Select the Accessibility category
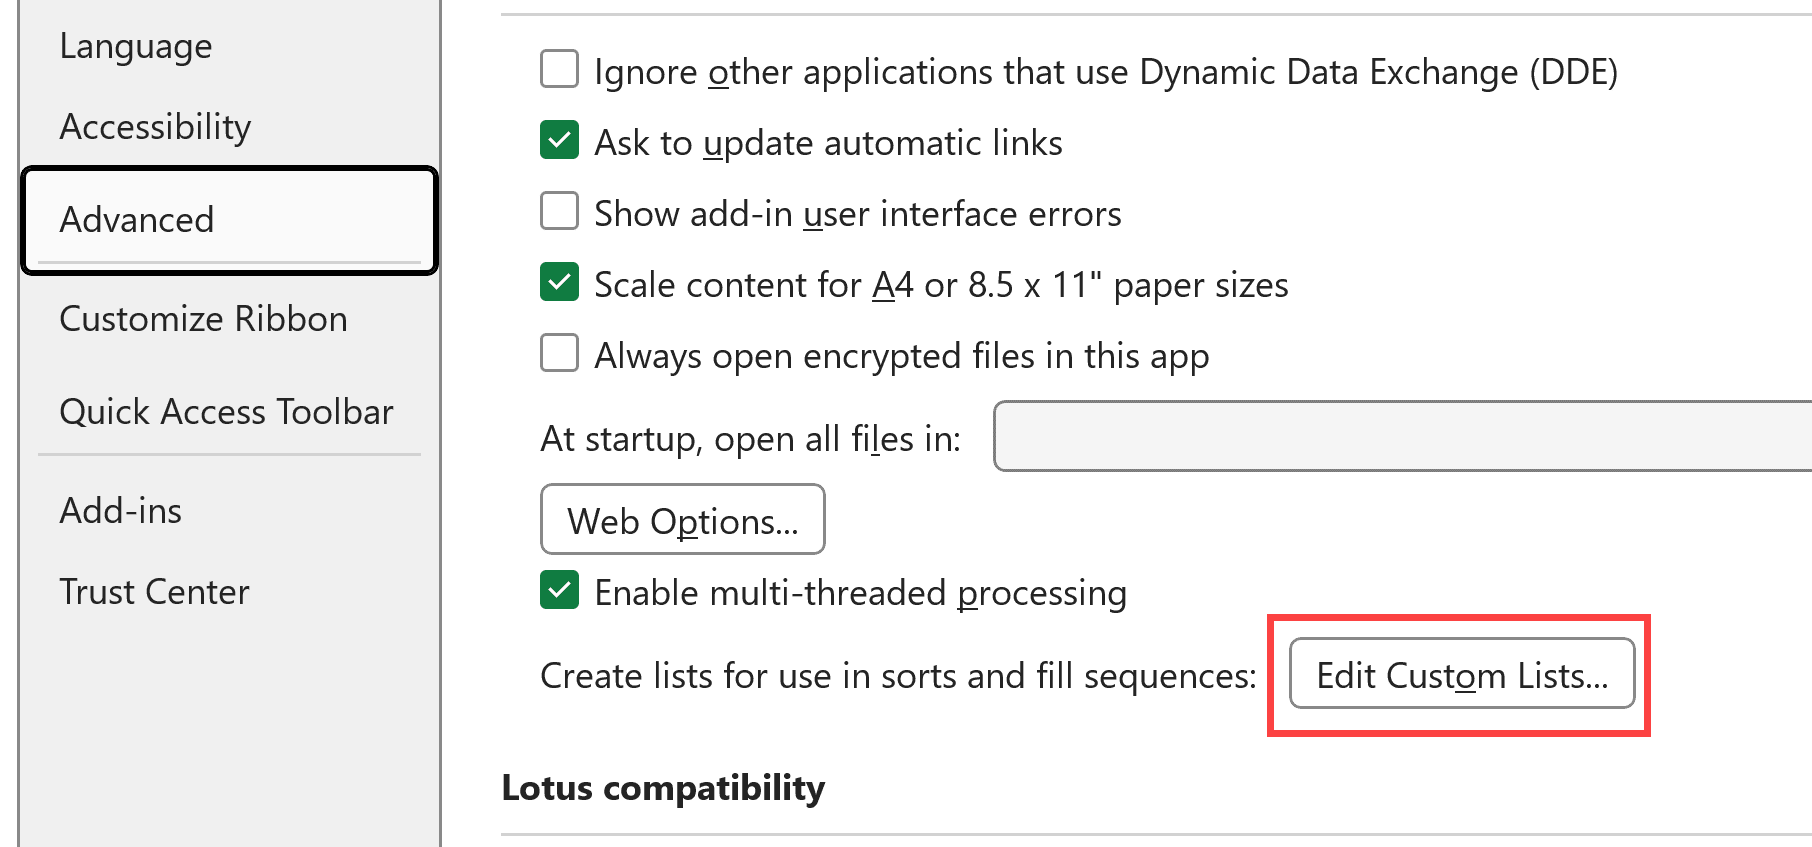Image resolution: width=1812 pixels, height=847 pixels. (155, 127)
